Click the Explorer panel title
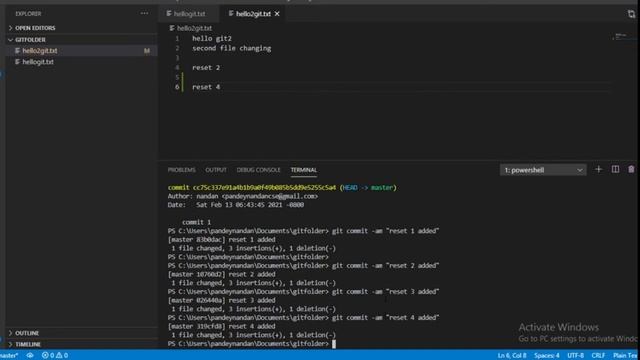 coord(28,13)
